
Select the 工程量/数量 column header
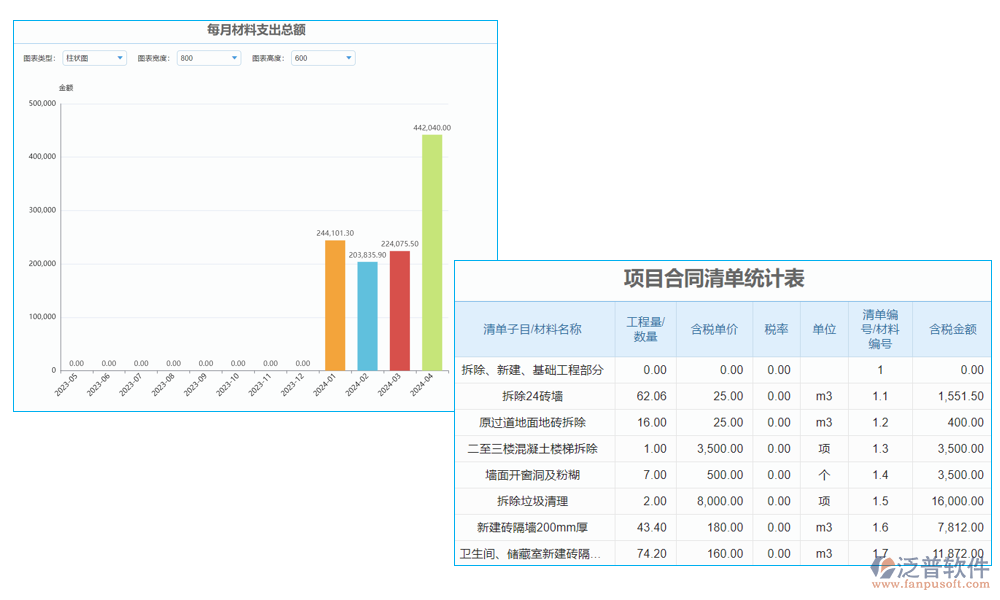click(x=646, y=329)
